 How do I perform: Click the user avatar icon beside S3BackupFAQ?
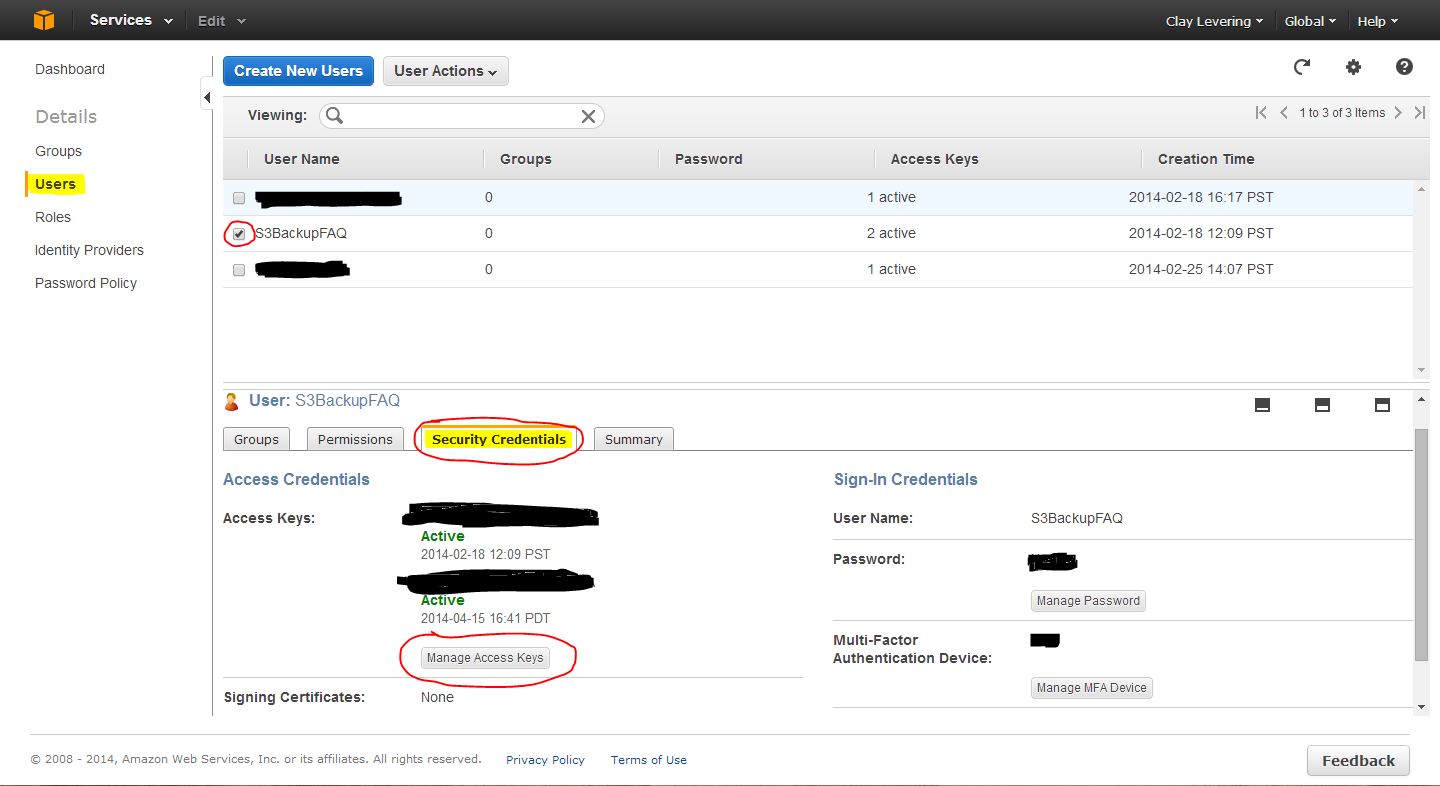coord(232,401)
